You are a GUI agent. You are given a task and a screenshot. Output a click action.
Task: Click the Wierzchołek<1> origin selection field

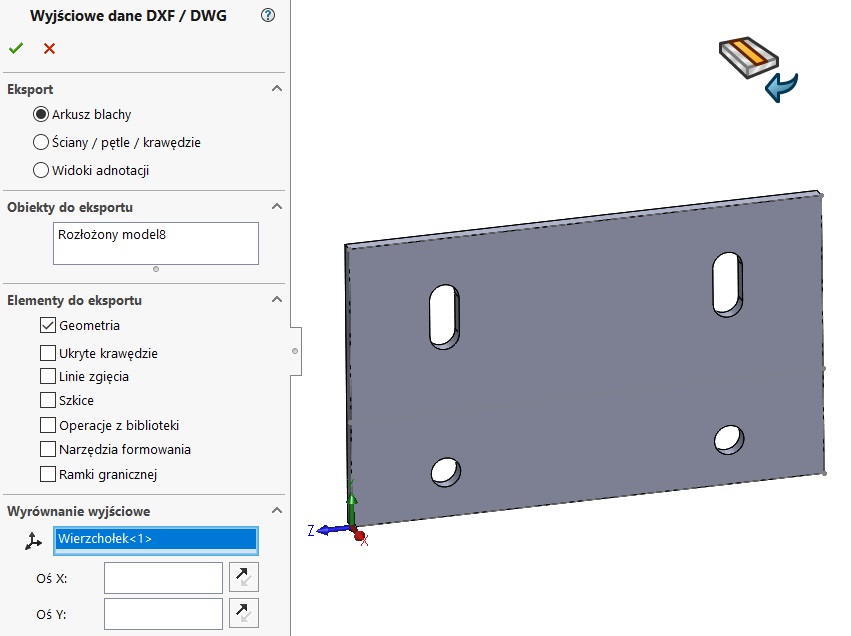coord(156,540)
